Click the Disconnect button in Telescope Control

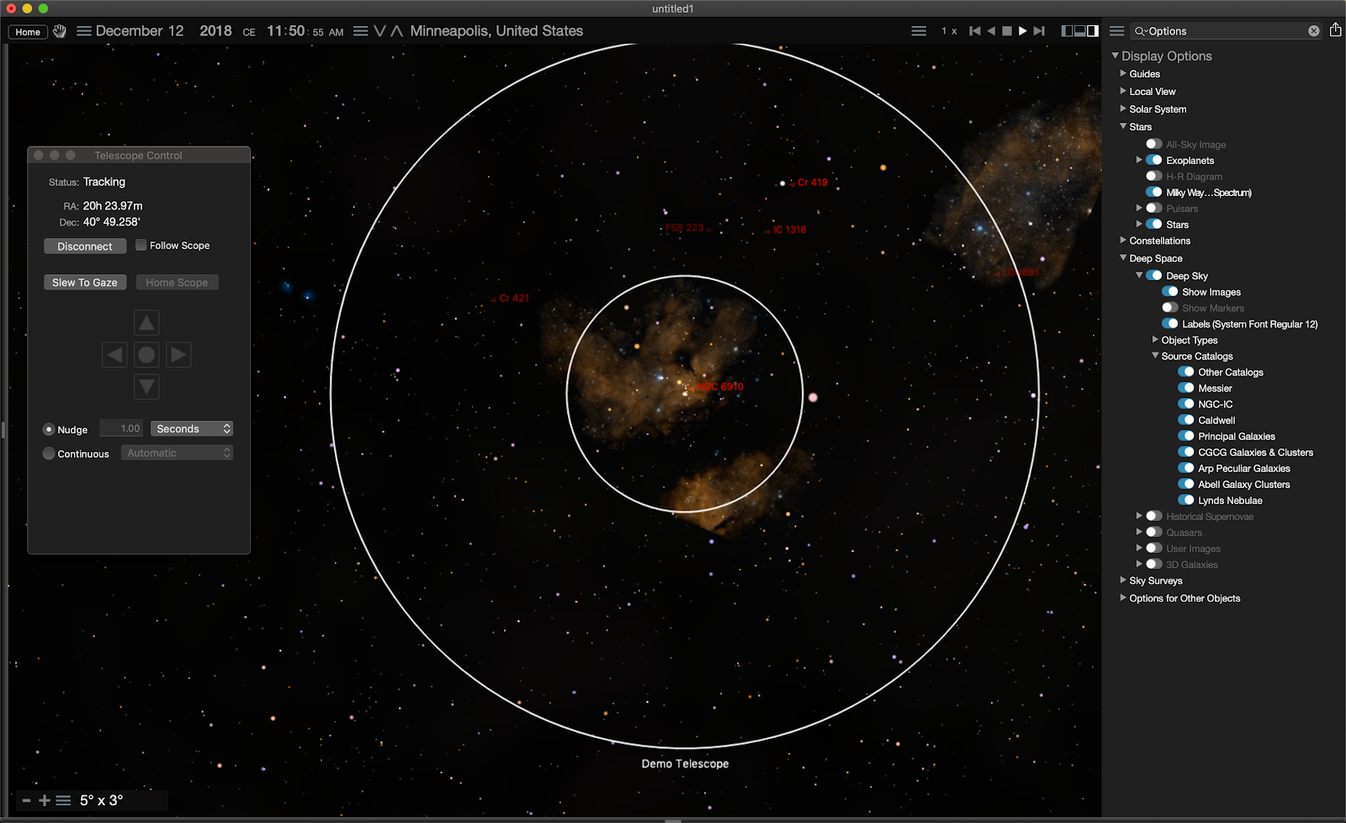[85, 246]
